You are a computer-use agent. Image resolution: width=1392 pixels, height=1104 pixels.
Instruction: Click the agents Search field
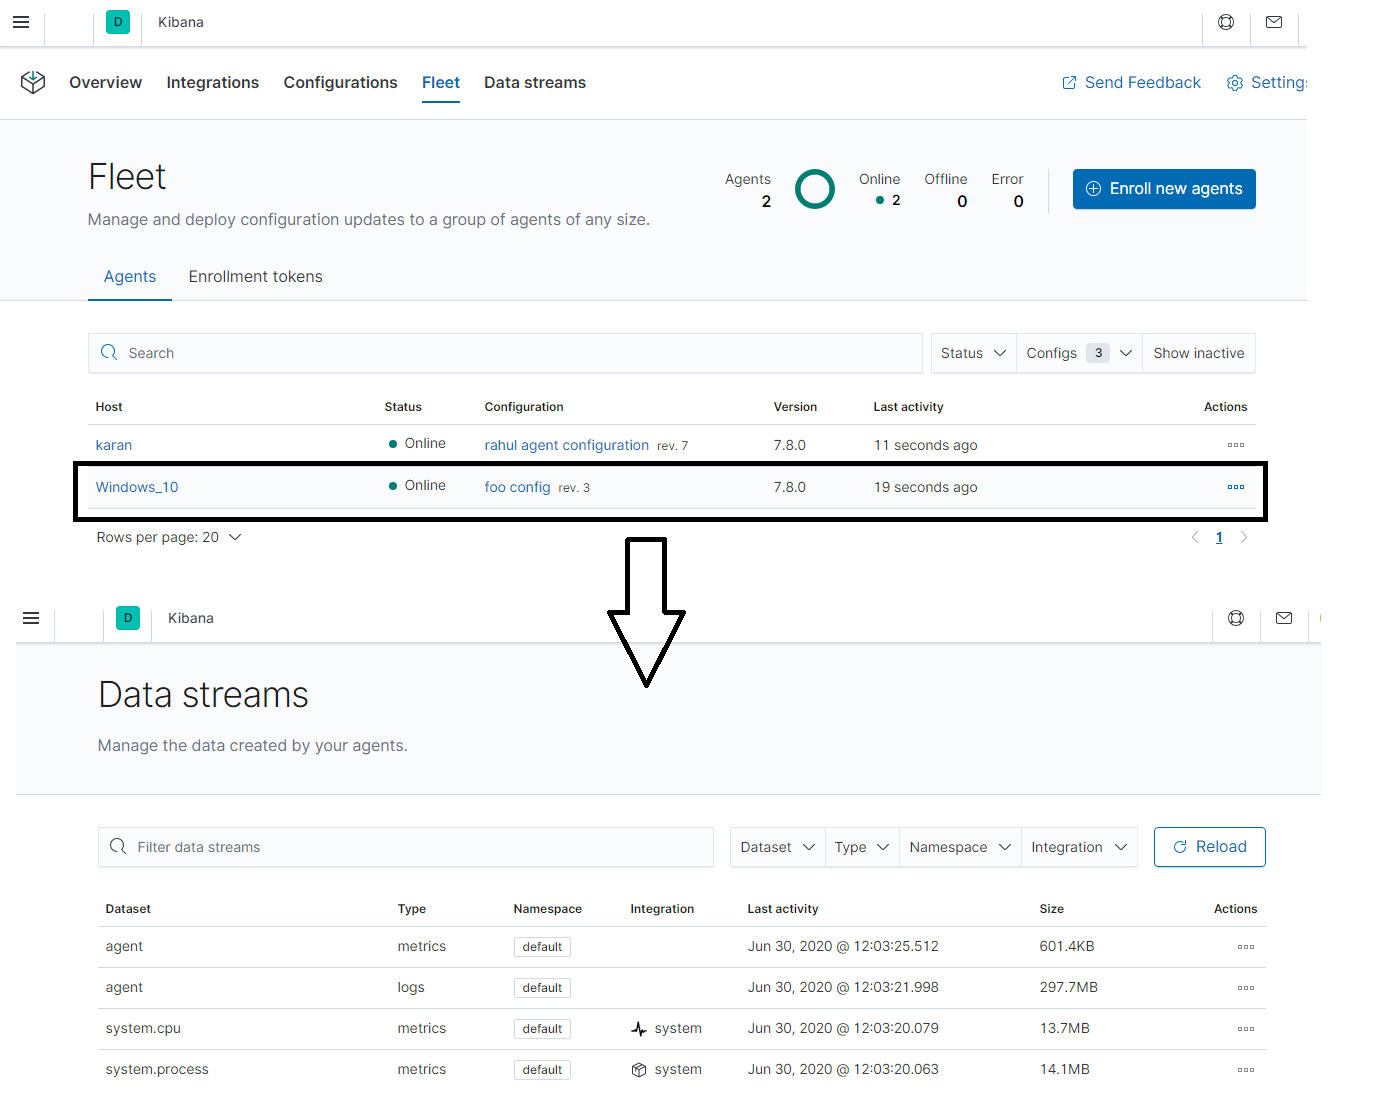pyautogui.click(x=505, y=353)
